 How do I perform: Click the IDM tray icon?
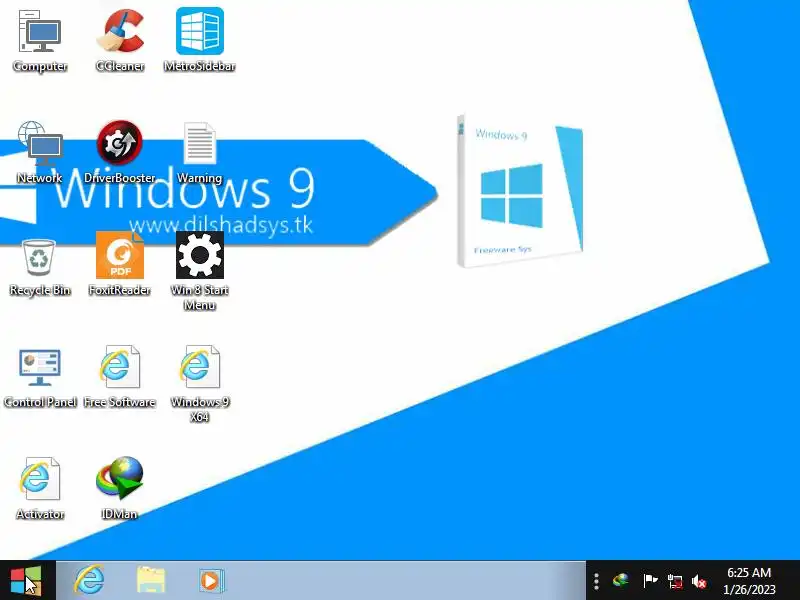point(621,581)
